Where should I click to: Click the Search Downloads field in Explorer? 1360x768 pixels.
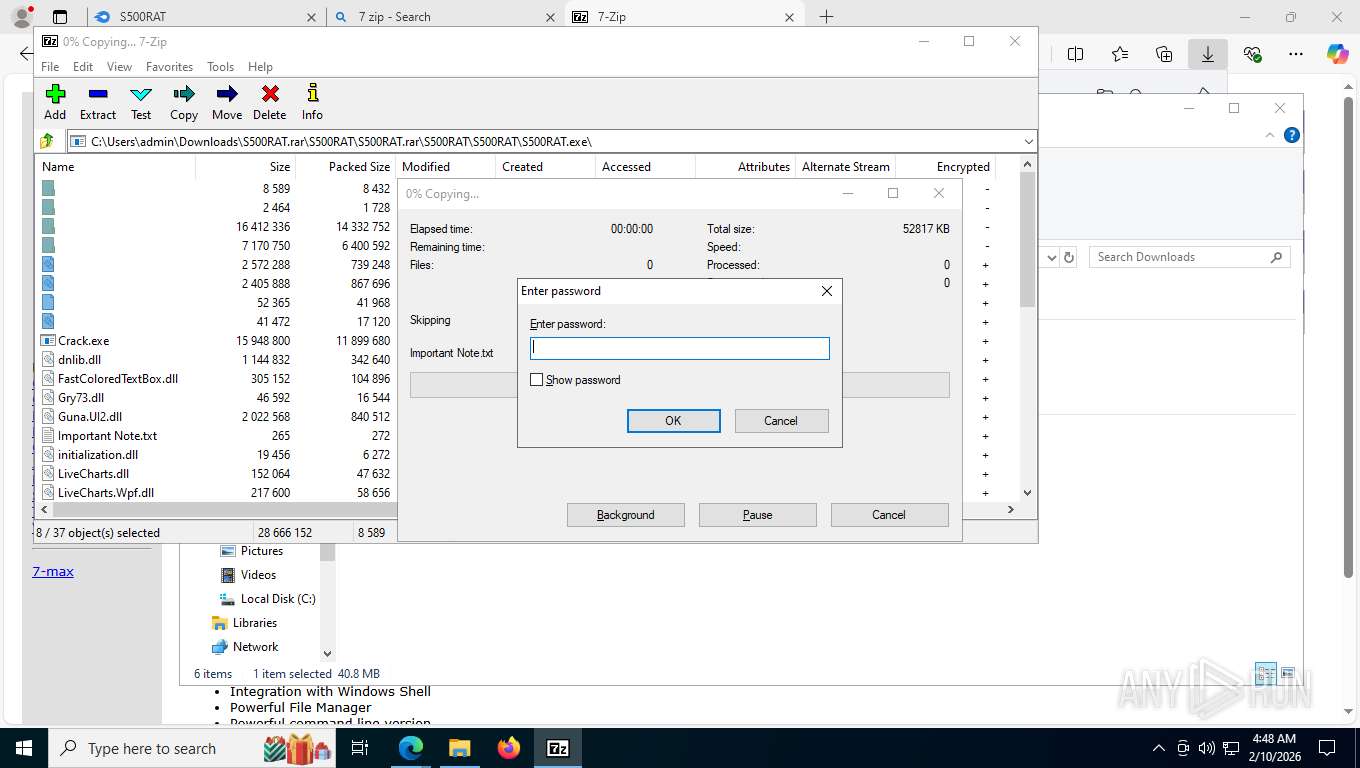click(x=1189, y=257)
